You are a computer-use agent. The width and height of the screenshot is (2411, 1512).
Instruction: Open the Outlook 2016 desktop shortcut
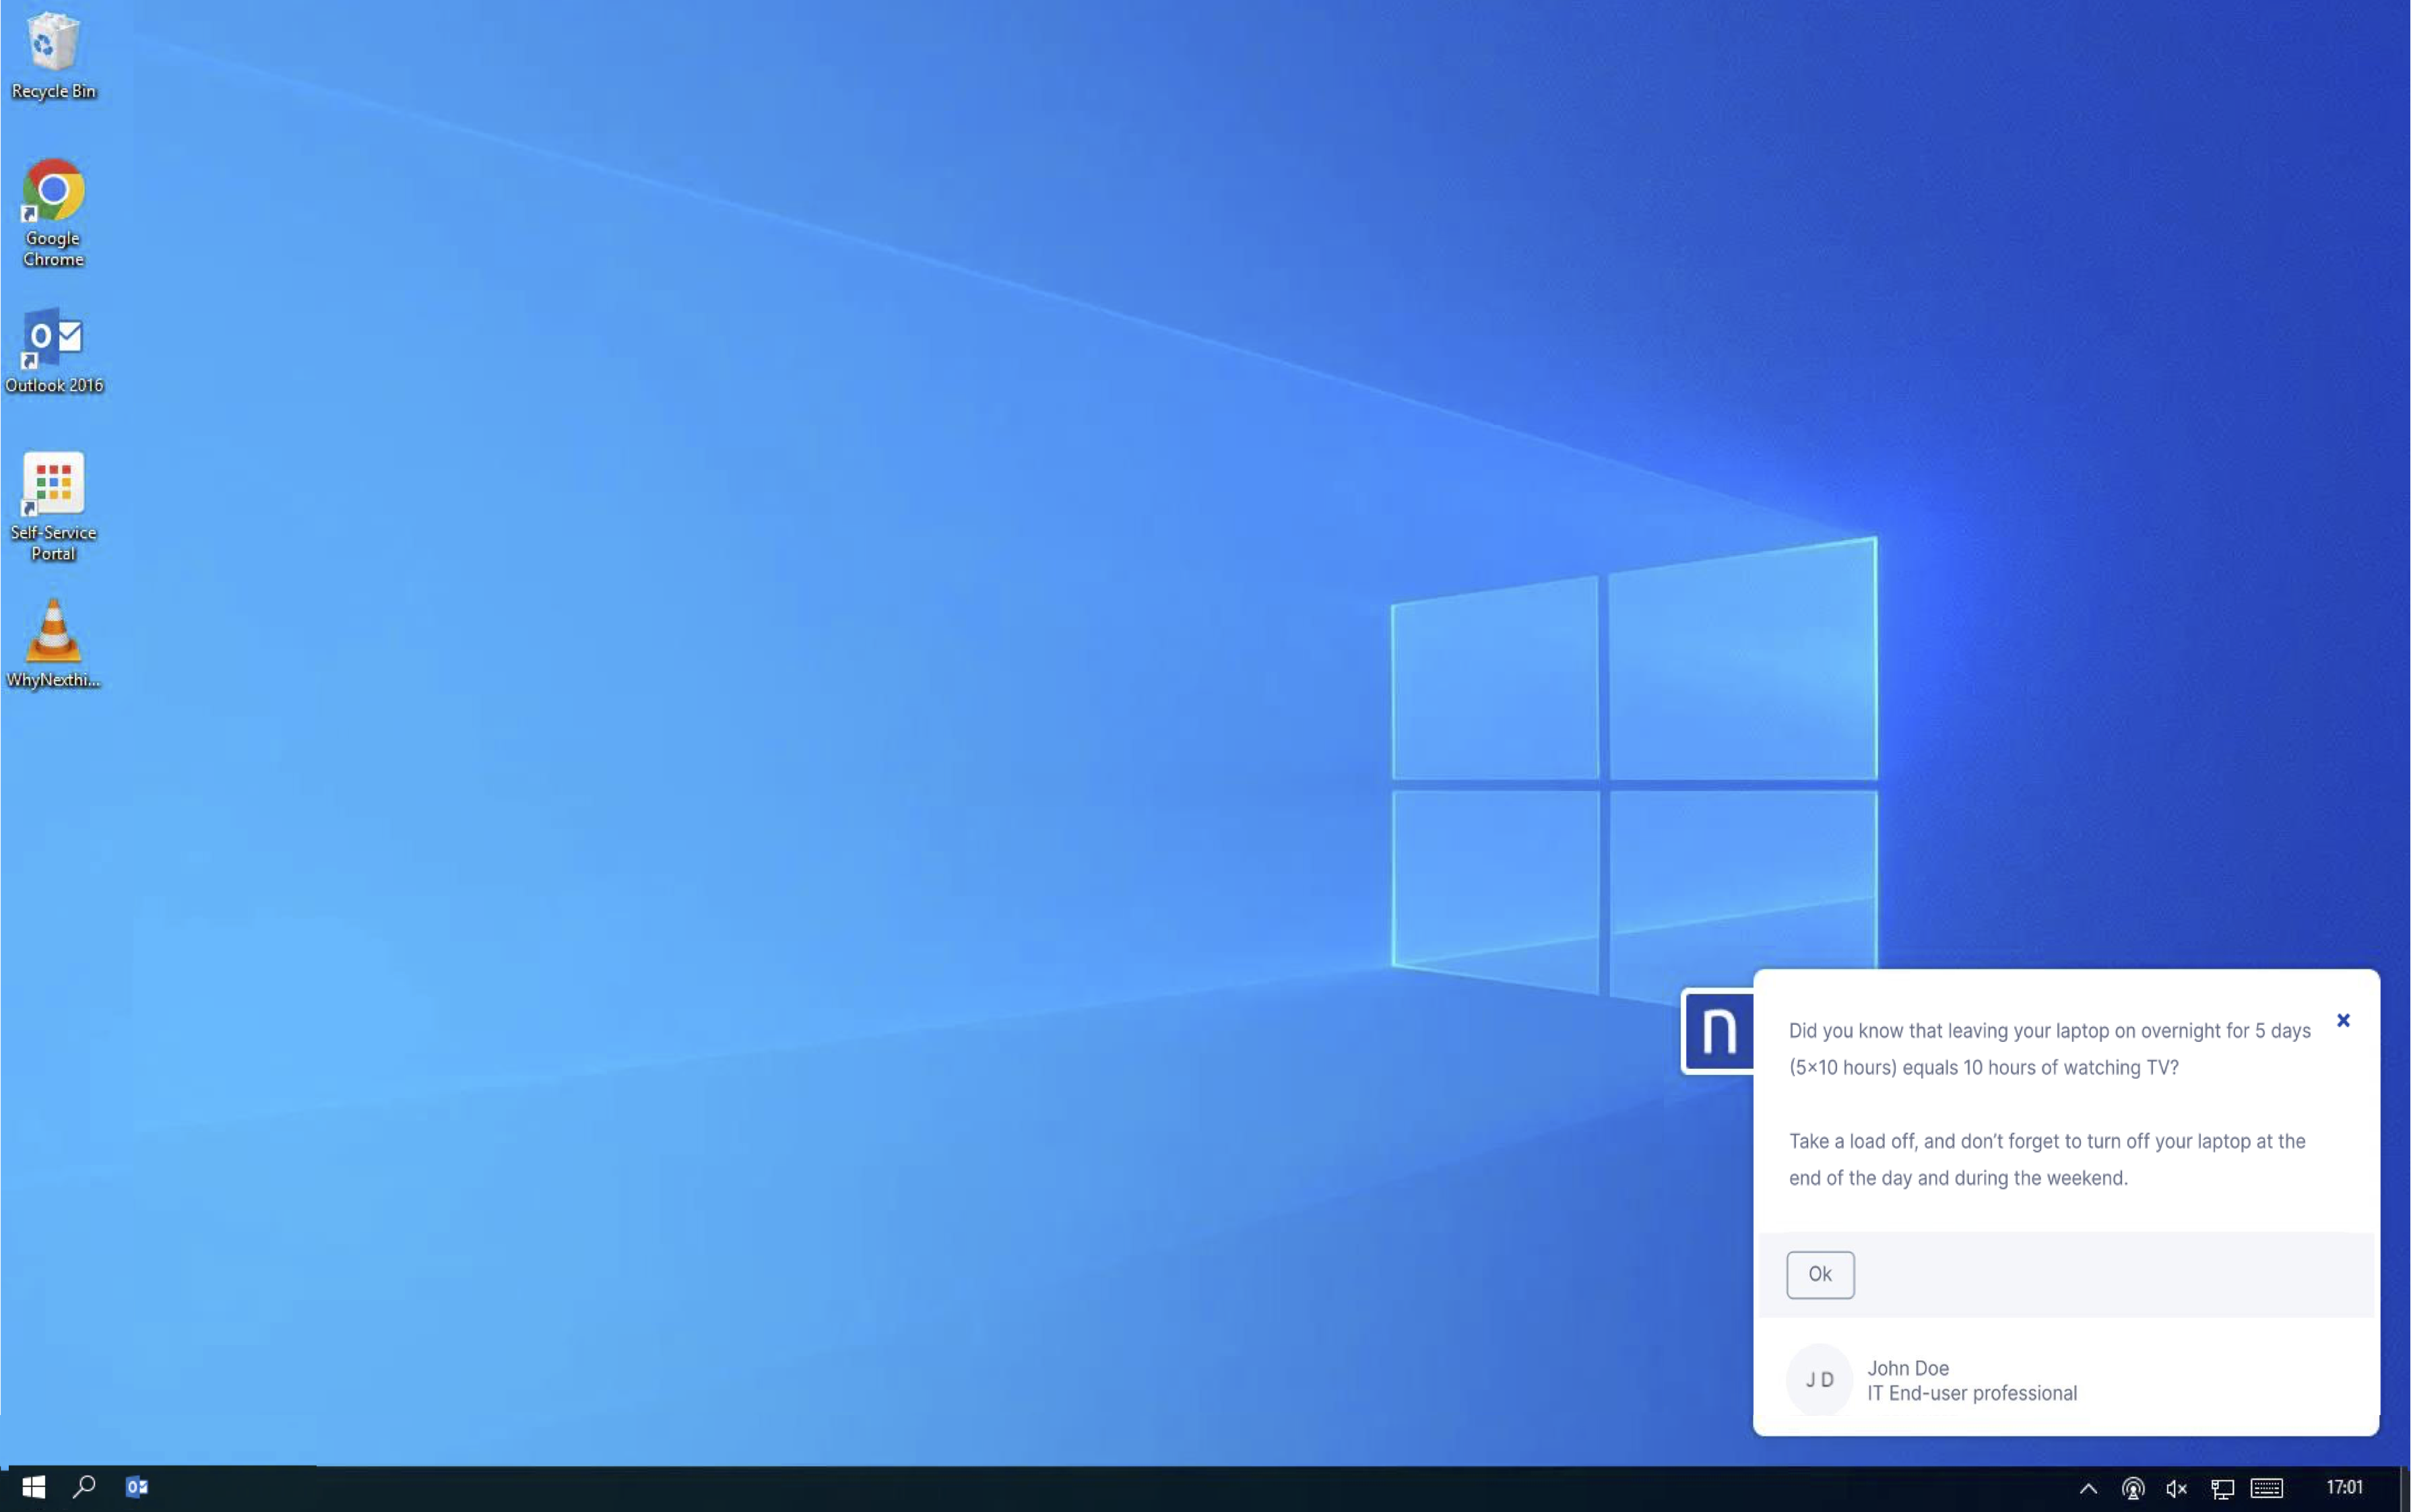[x=53, y=338]
